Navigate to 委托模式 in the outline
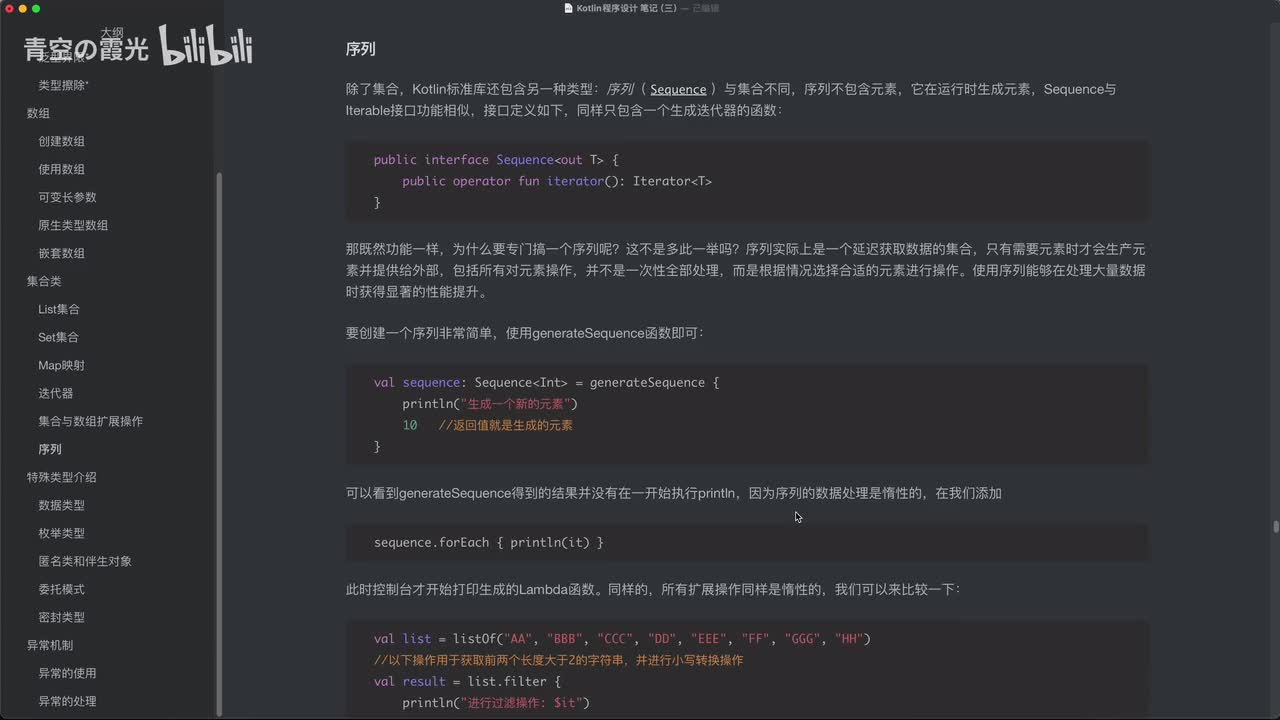The height and width of the screenshot is (720, 1280). point(61,589)
